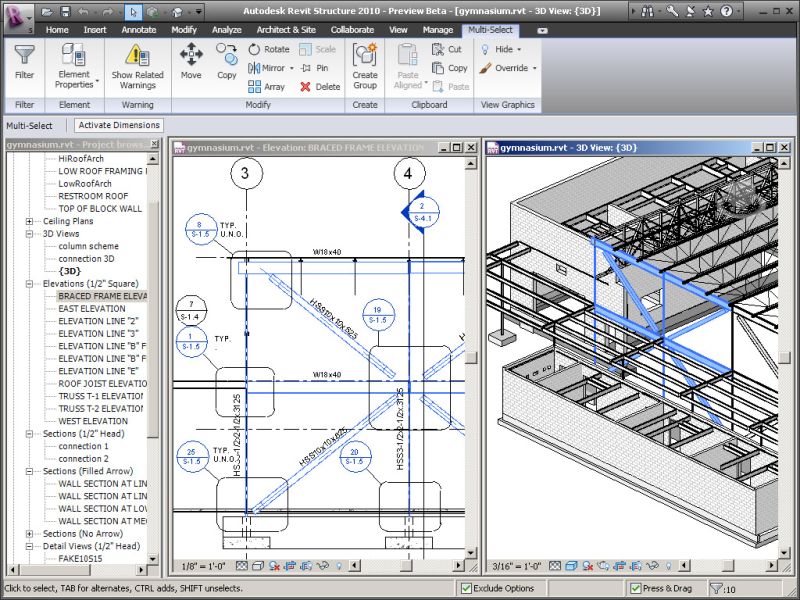This screenshot has height=600, width=800.
Task: Open Help with the question mark icon
Action: click(x=727, y=11)
